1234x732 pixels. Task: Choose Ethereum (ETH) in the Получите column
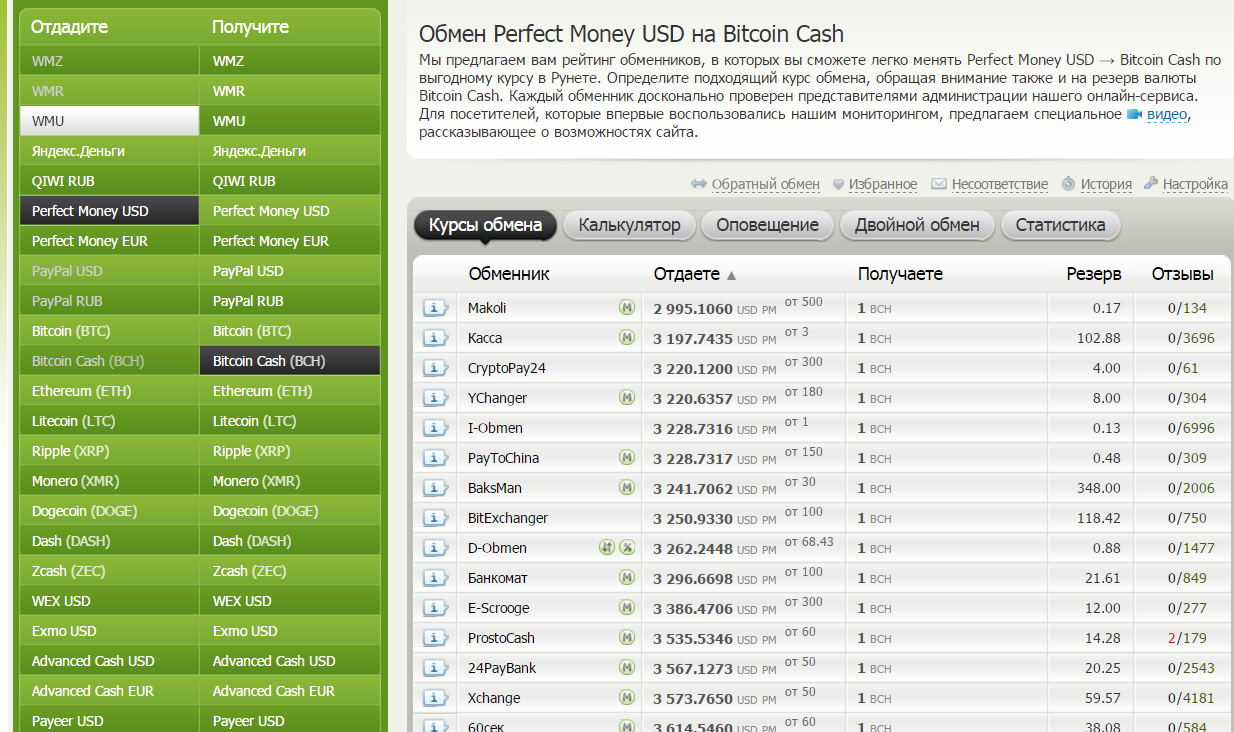click(x=262, y=391)
